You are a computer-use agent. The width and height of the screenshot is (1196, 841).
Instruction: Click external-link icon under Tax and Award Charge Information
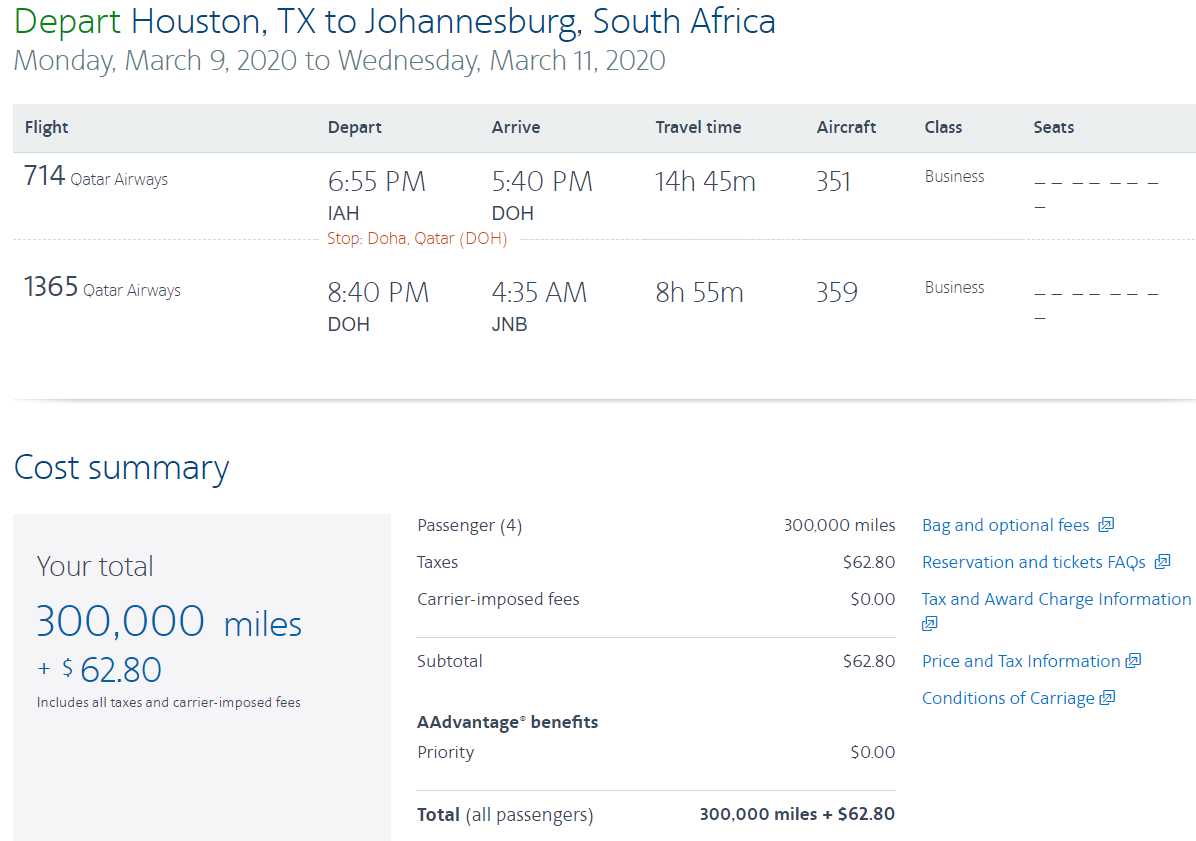point(930,623)
